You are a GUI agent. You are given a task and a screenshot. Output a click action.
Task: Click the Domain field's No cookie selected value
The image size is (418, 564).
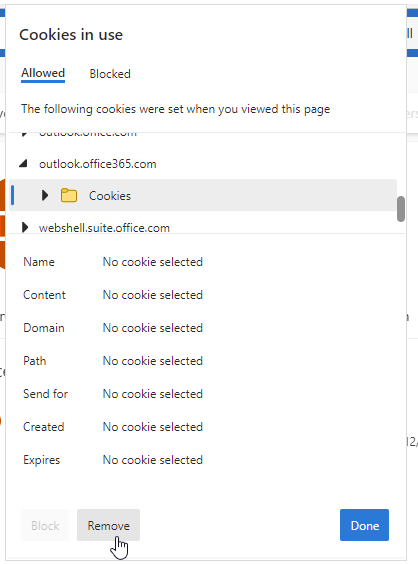(153, 328)
